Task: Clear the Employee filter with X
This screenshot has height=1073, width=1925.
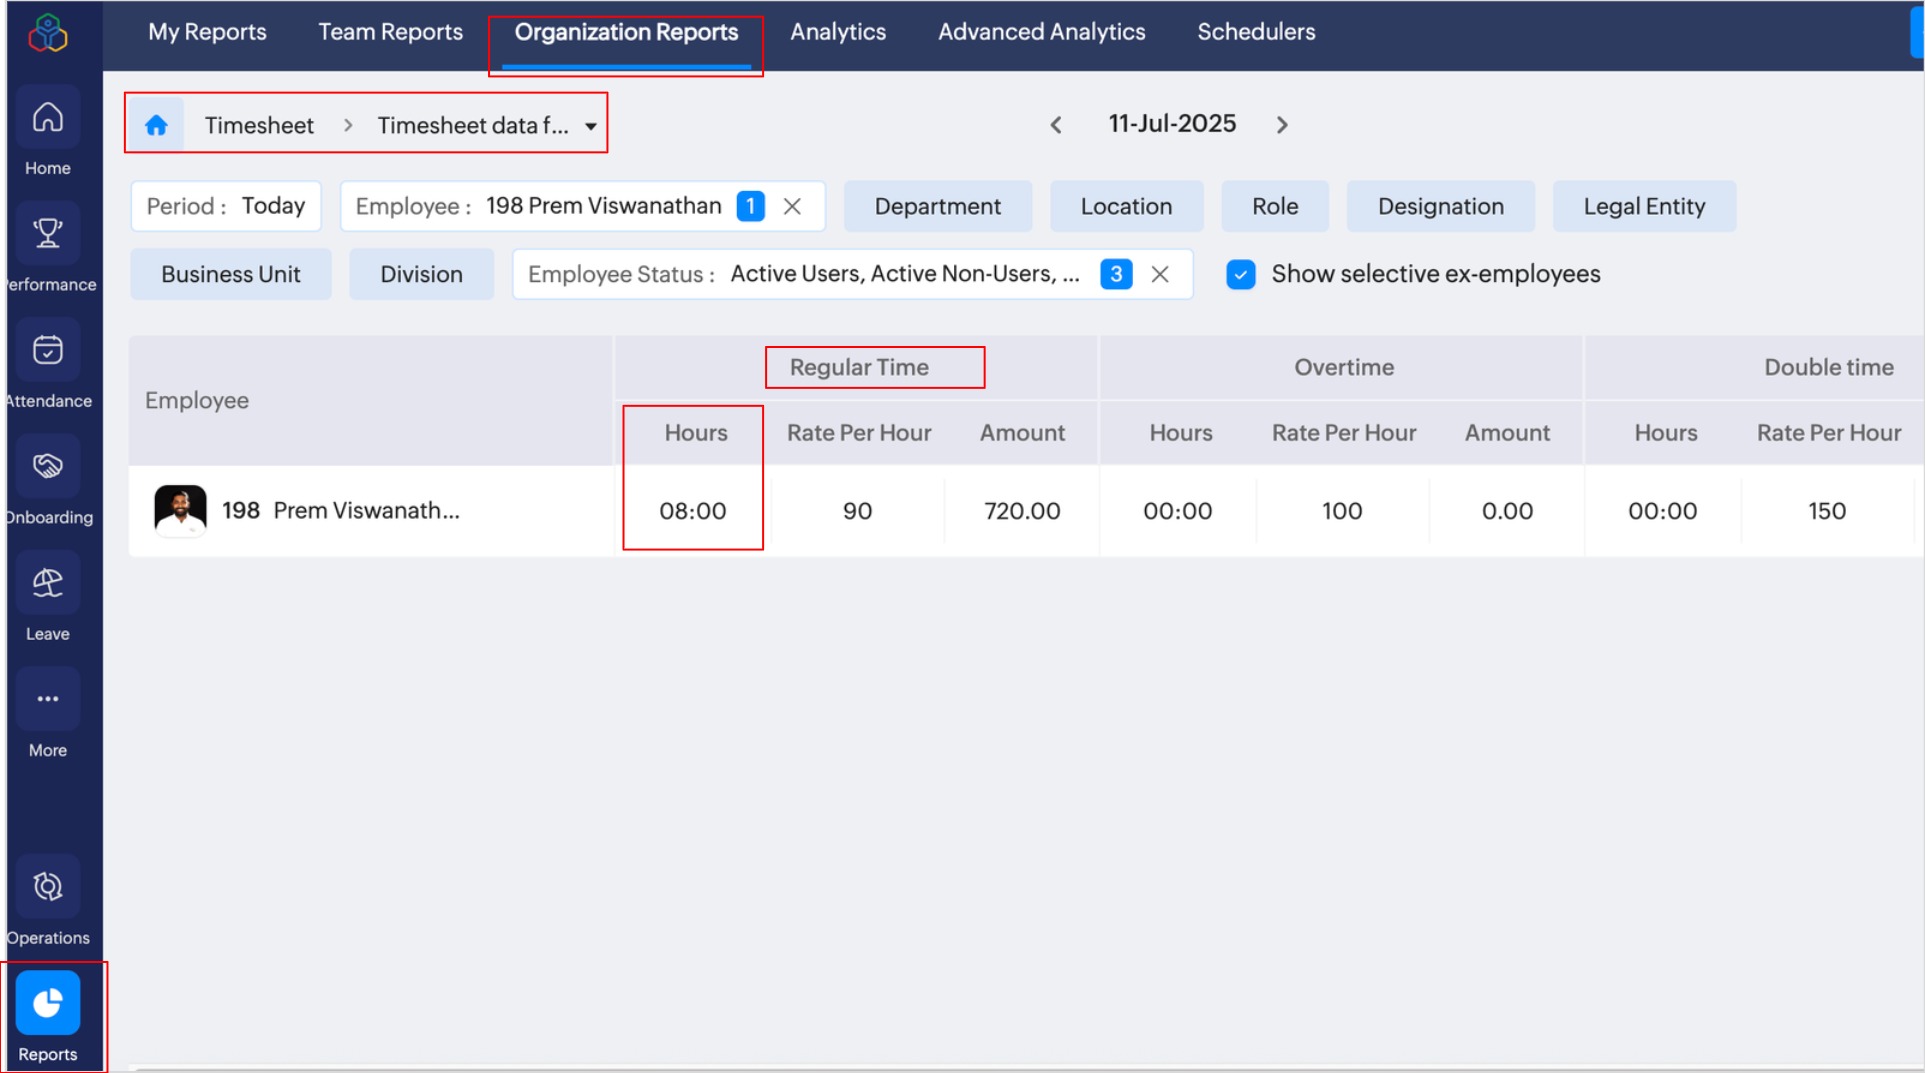Action: 792,206
